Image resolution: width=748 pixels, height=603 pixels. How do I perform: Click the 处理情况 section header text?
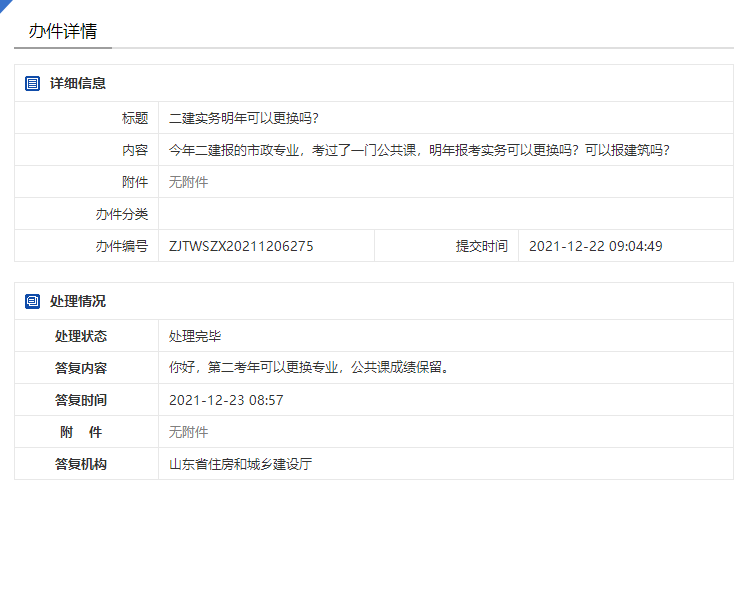coord(78,301)
